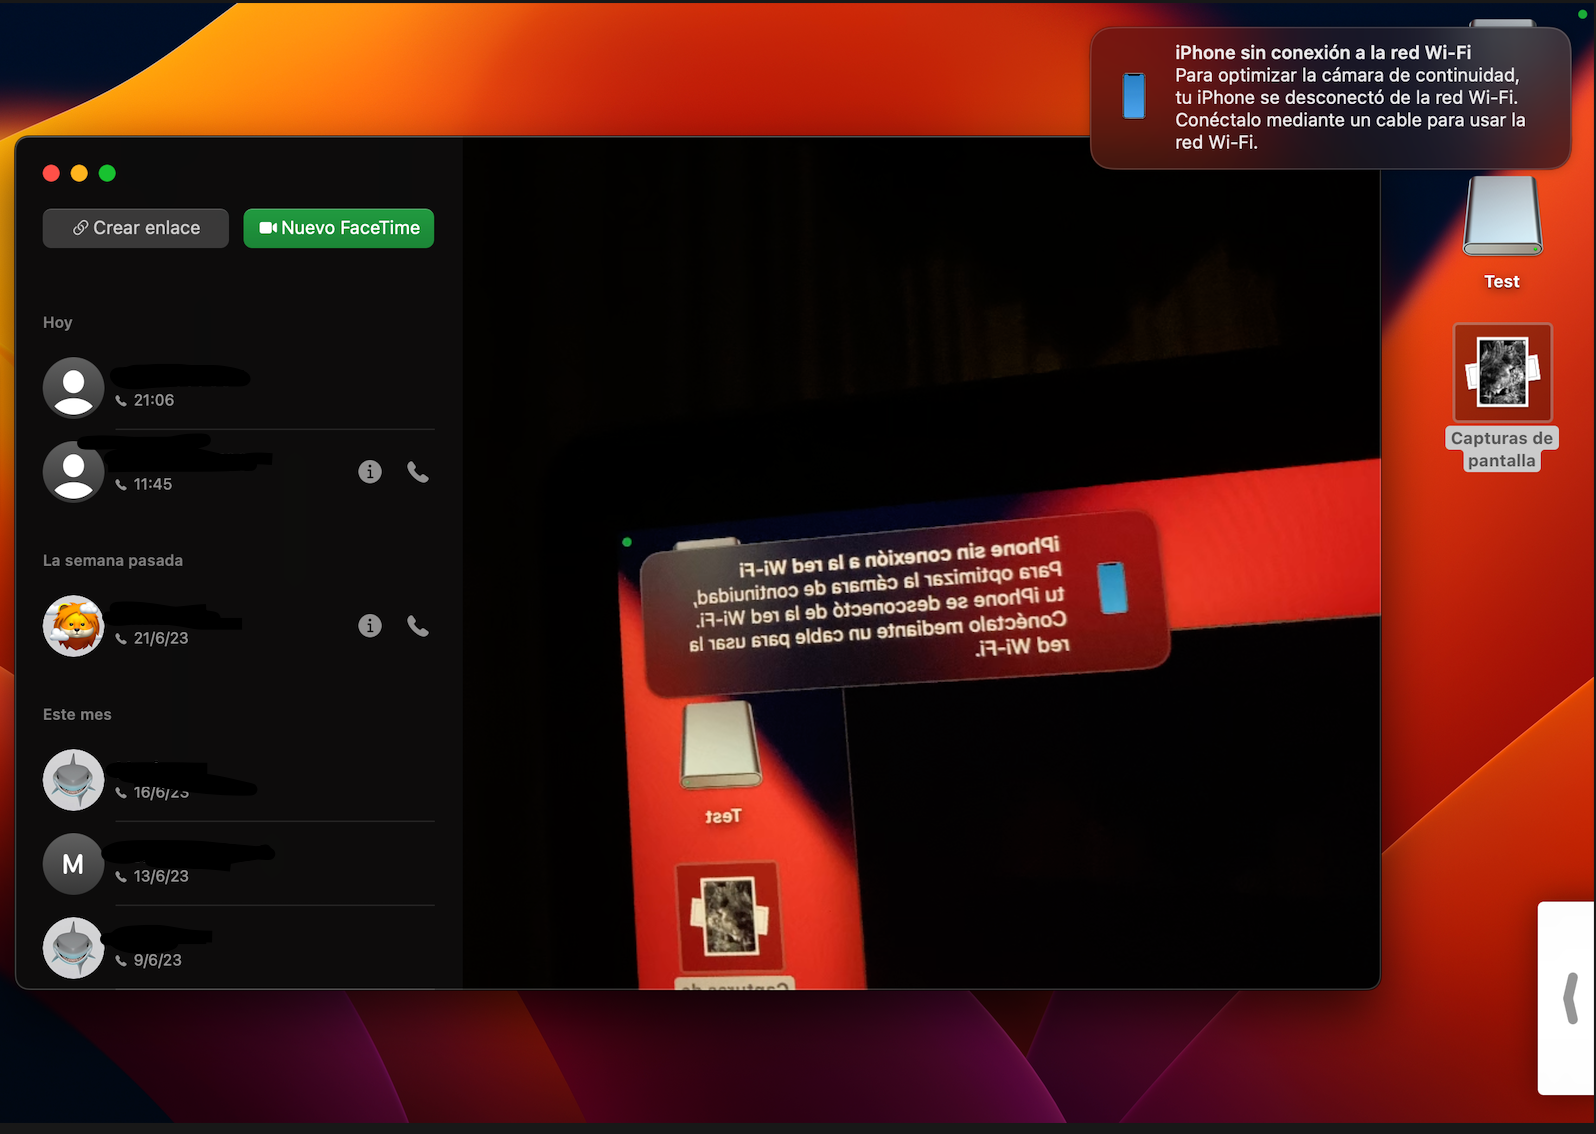This screenshot has width=1596, height=1134.
Task: Click the shark avatar dated 9/6/23
Action: coord(74,948)
